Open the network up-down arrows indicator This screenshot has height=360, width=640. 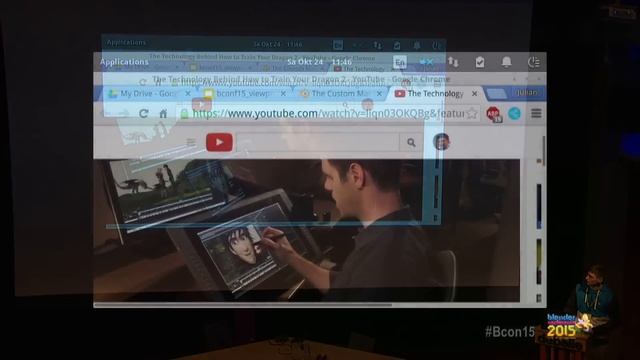453,62
